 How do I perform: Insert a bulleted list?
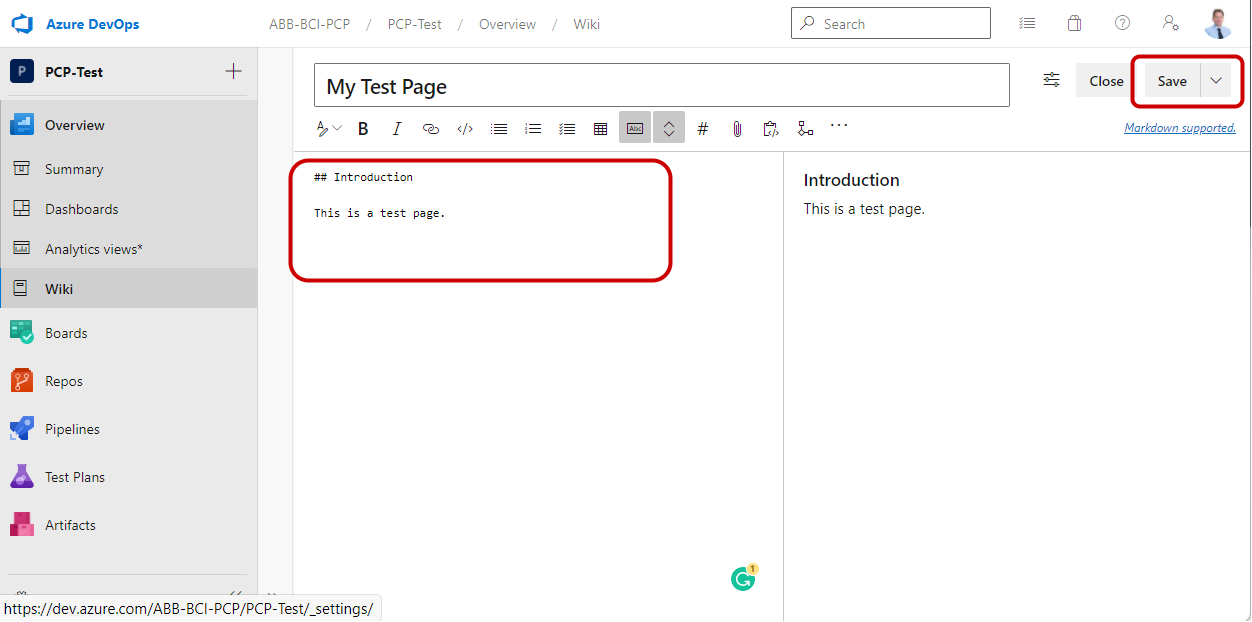tap(499, 128)
